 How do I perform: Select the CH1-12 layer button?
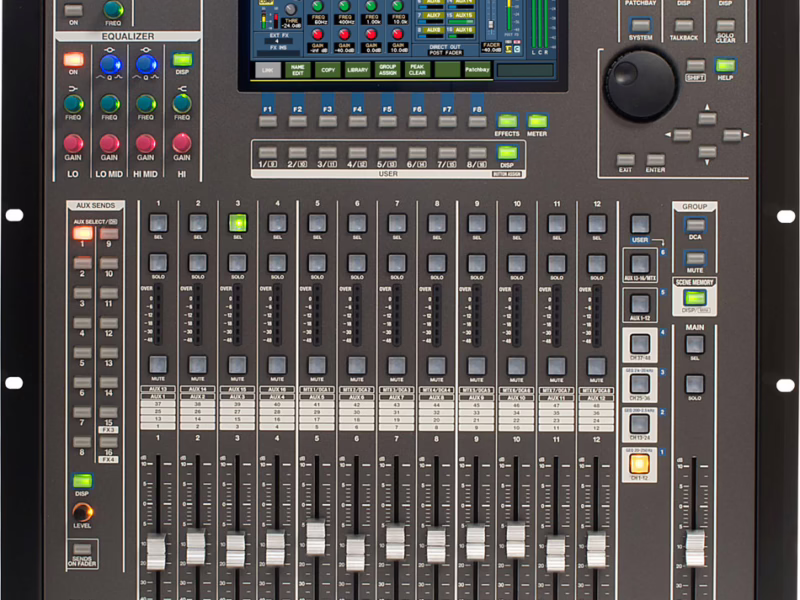click(x=639, y=464)
